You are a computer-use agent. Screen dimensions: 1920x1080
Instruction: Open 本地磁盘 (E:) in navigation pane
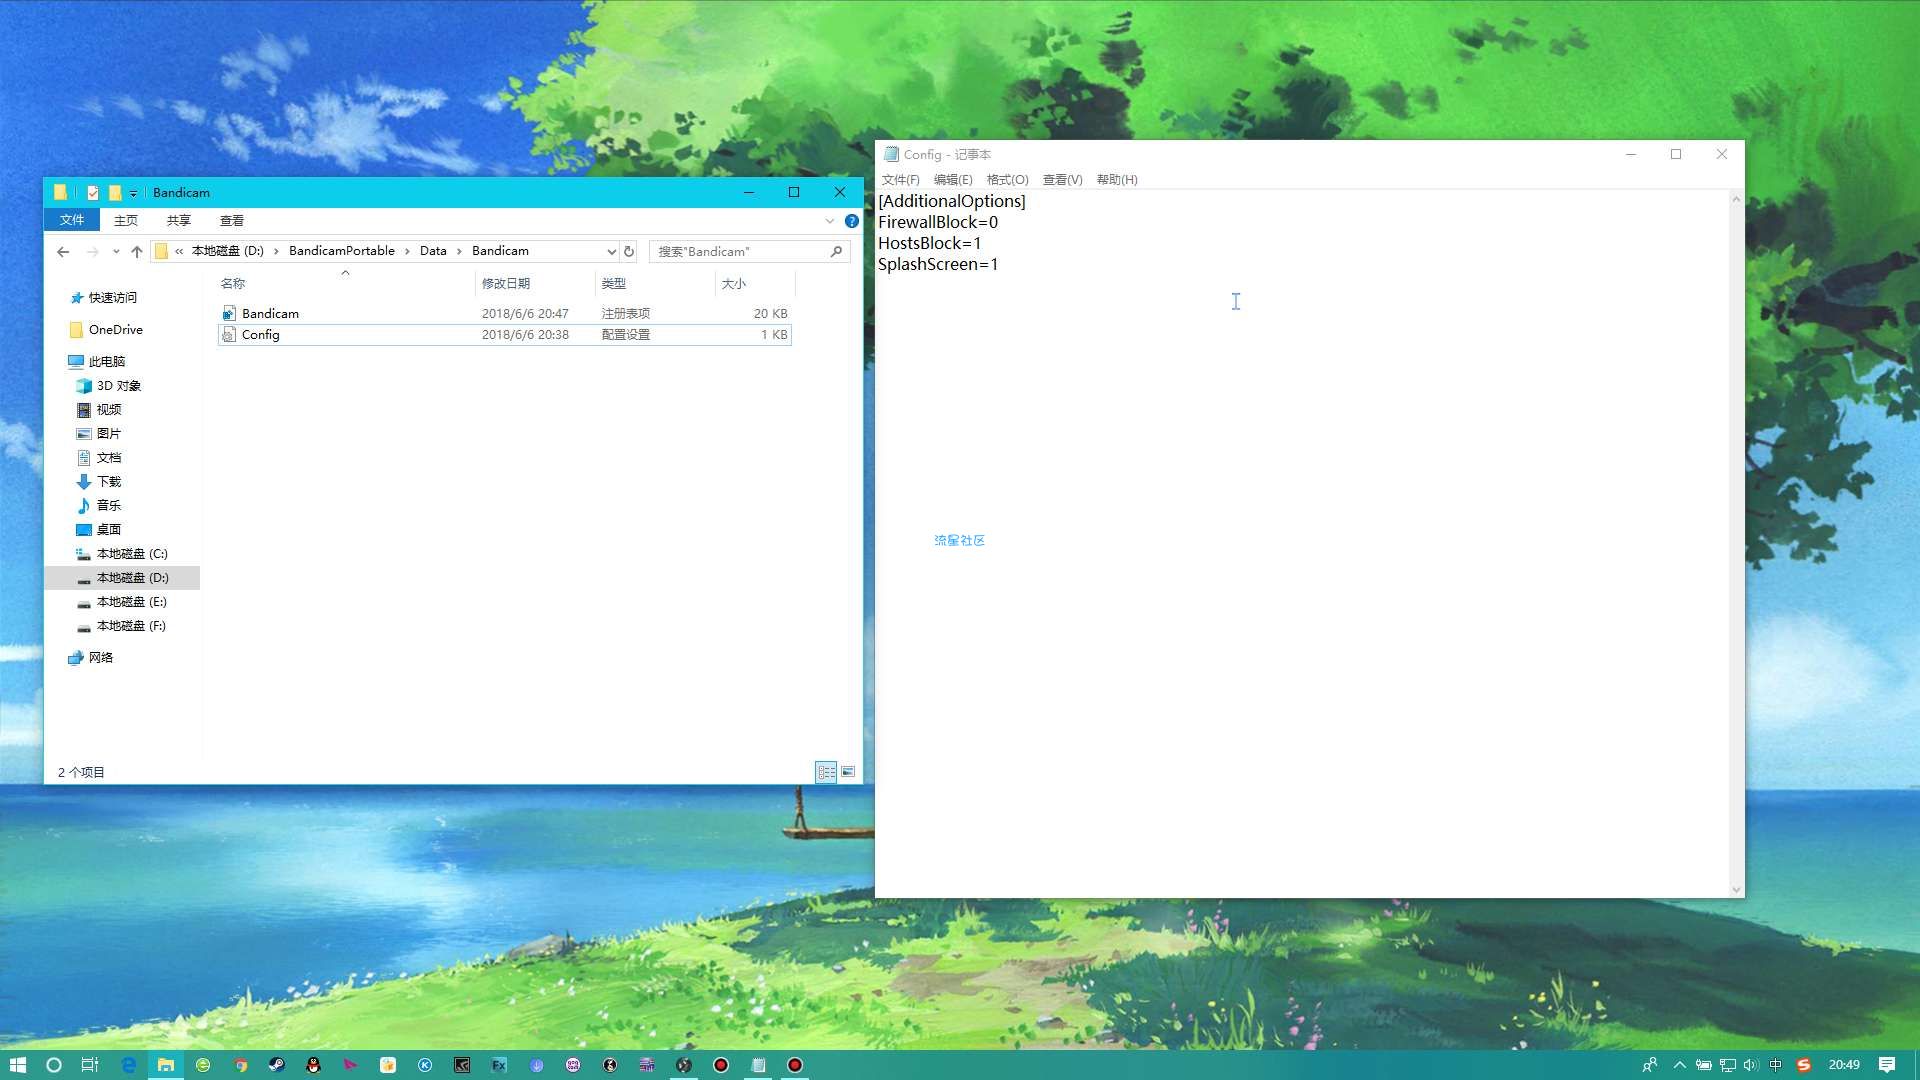click(122, 602)
